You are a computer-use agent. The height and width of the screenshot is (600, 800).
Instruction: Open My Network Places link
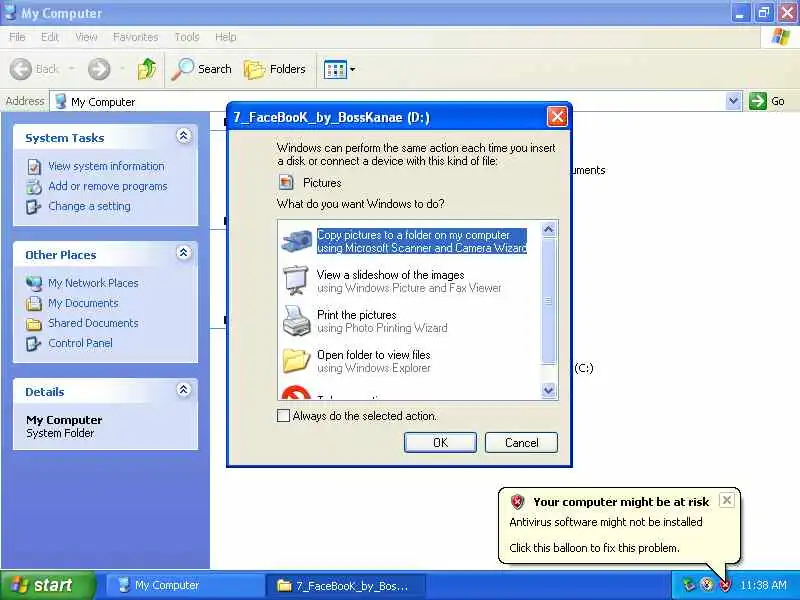click(93, 283)
